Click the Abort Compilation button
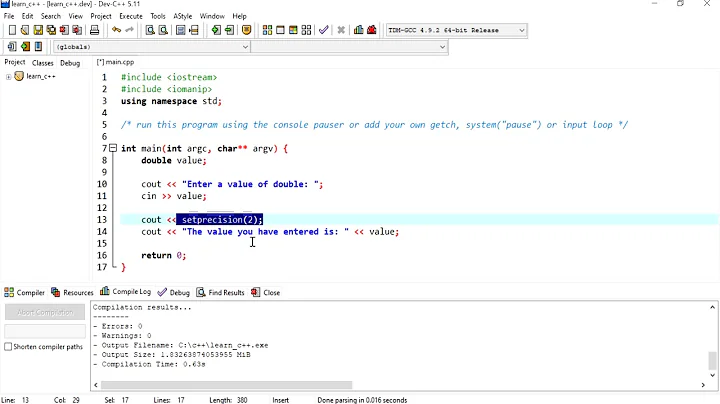 pyautogui.click(x=45, y=312)
